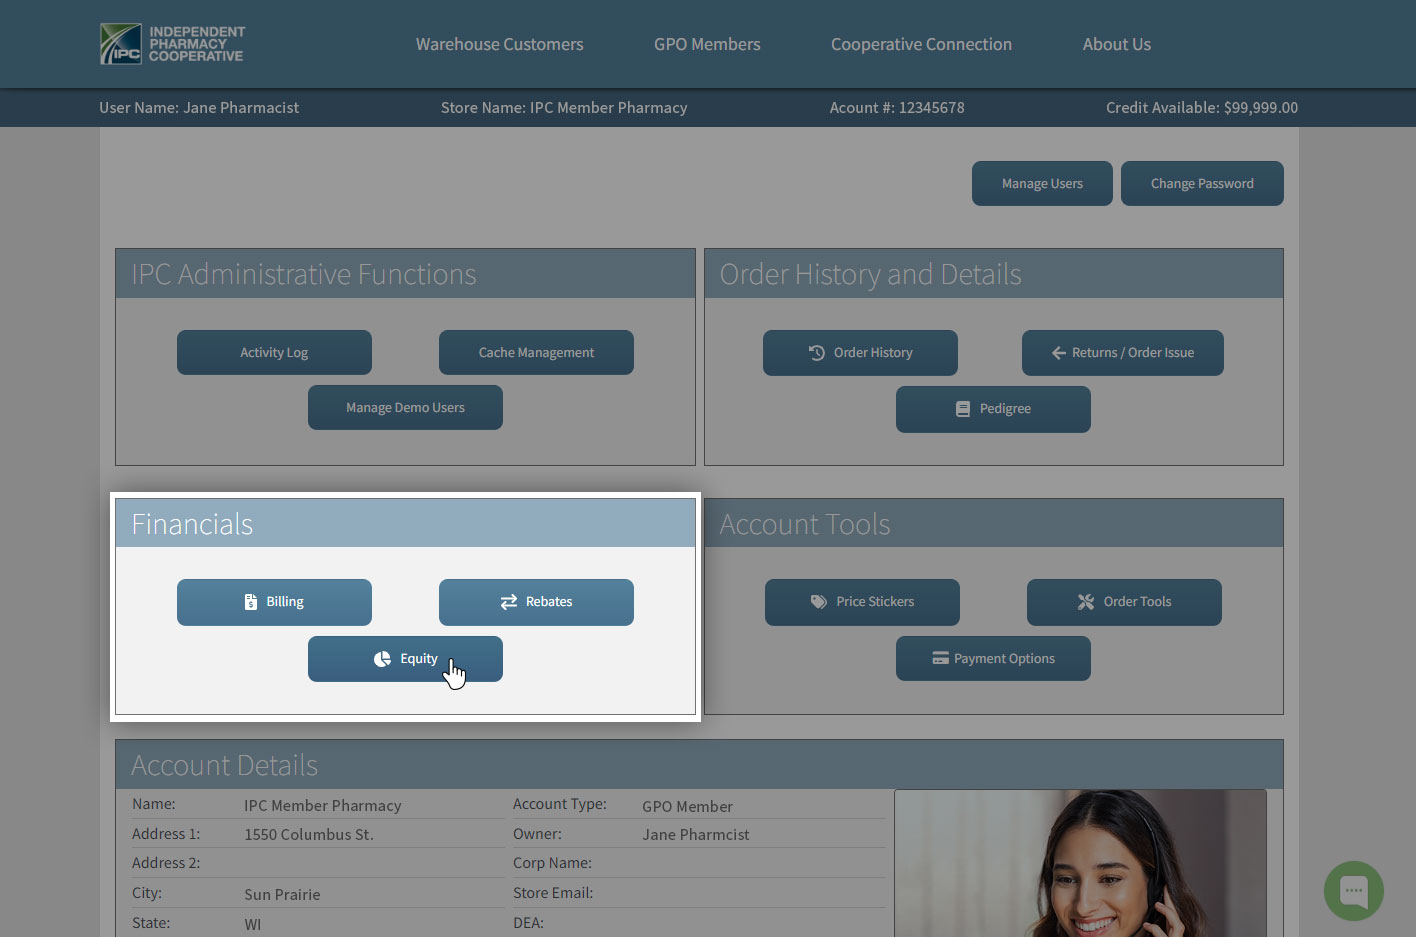Click the Equity pie chart icon
The image size is (1416, 937).
point(382,659)
